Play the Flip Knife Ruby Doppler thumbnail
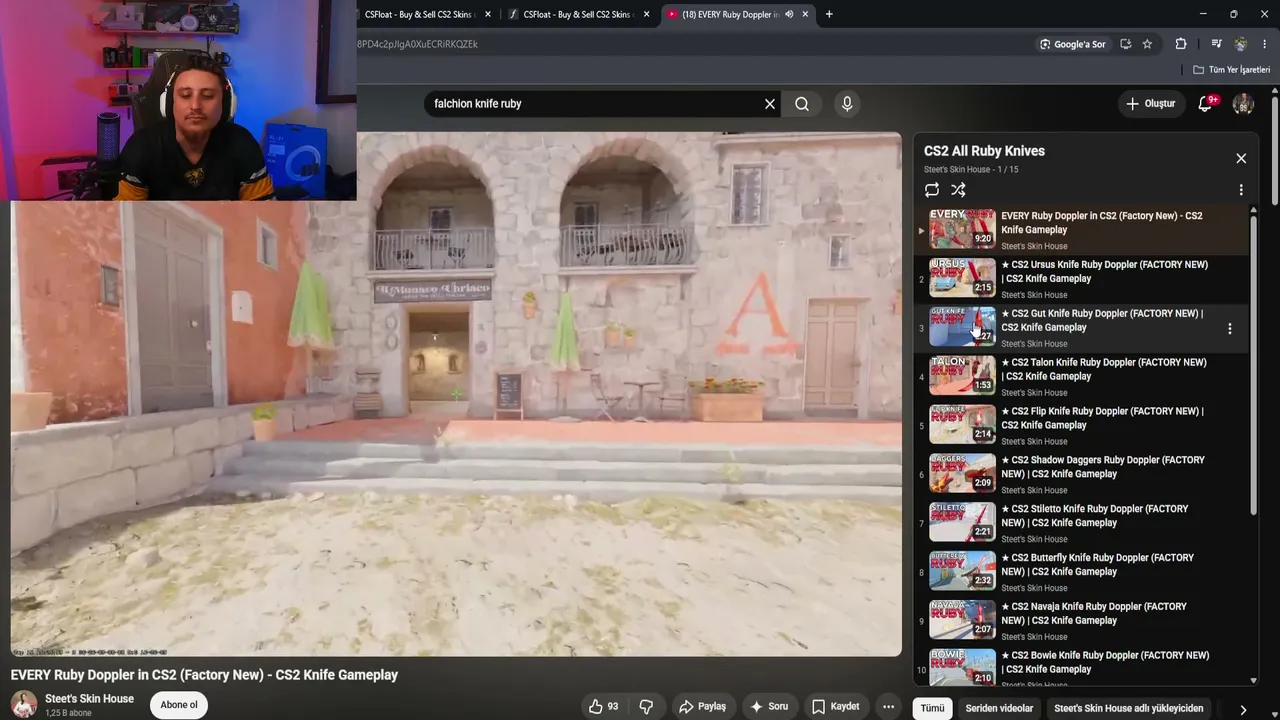This screenshot has width=1280, height=720. (x=963, y=425)
